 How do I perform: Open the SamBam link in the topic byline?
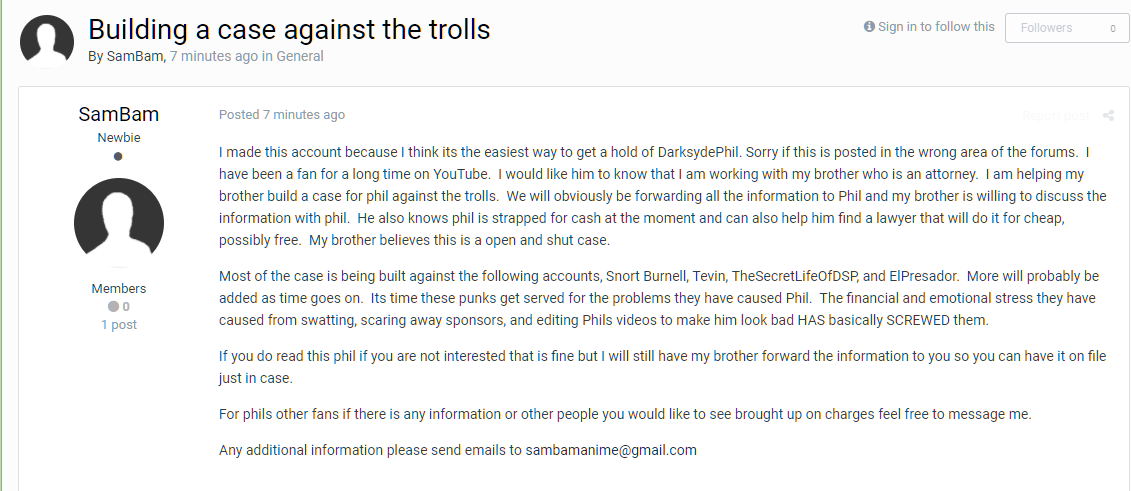click(x=135, y=56)
